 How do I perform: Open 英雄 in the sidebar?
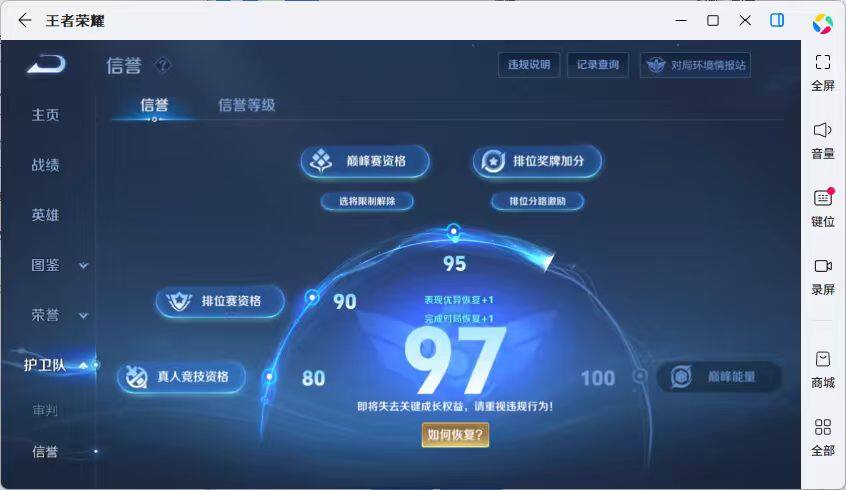pyautogui.click(x=45, y=215)
